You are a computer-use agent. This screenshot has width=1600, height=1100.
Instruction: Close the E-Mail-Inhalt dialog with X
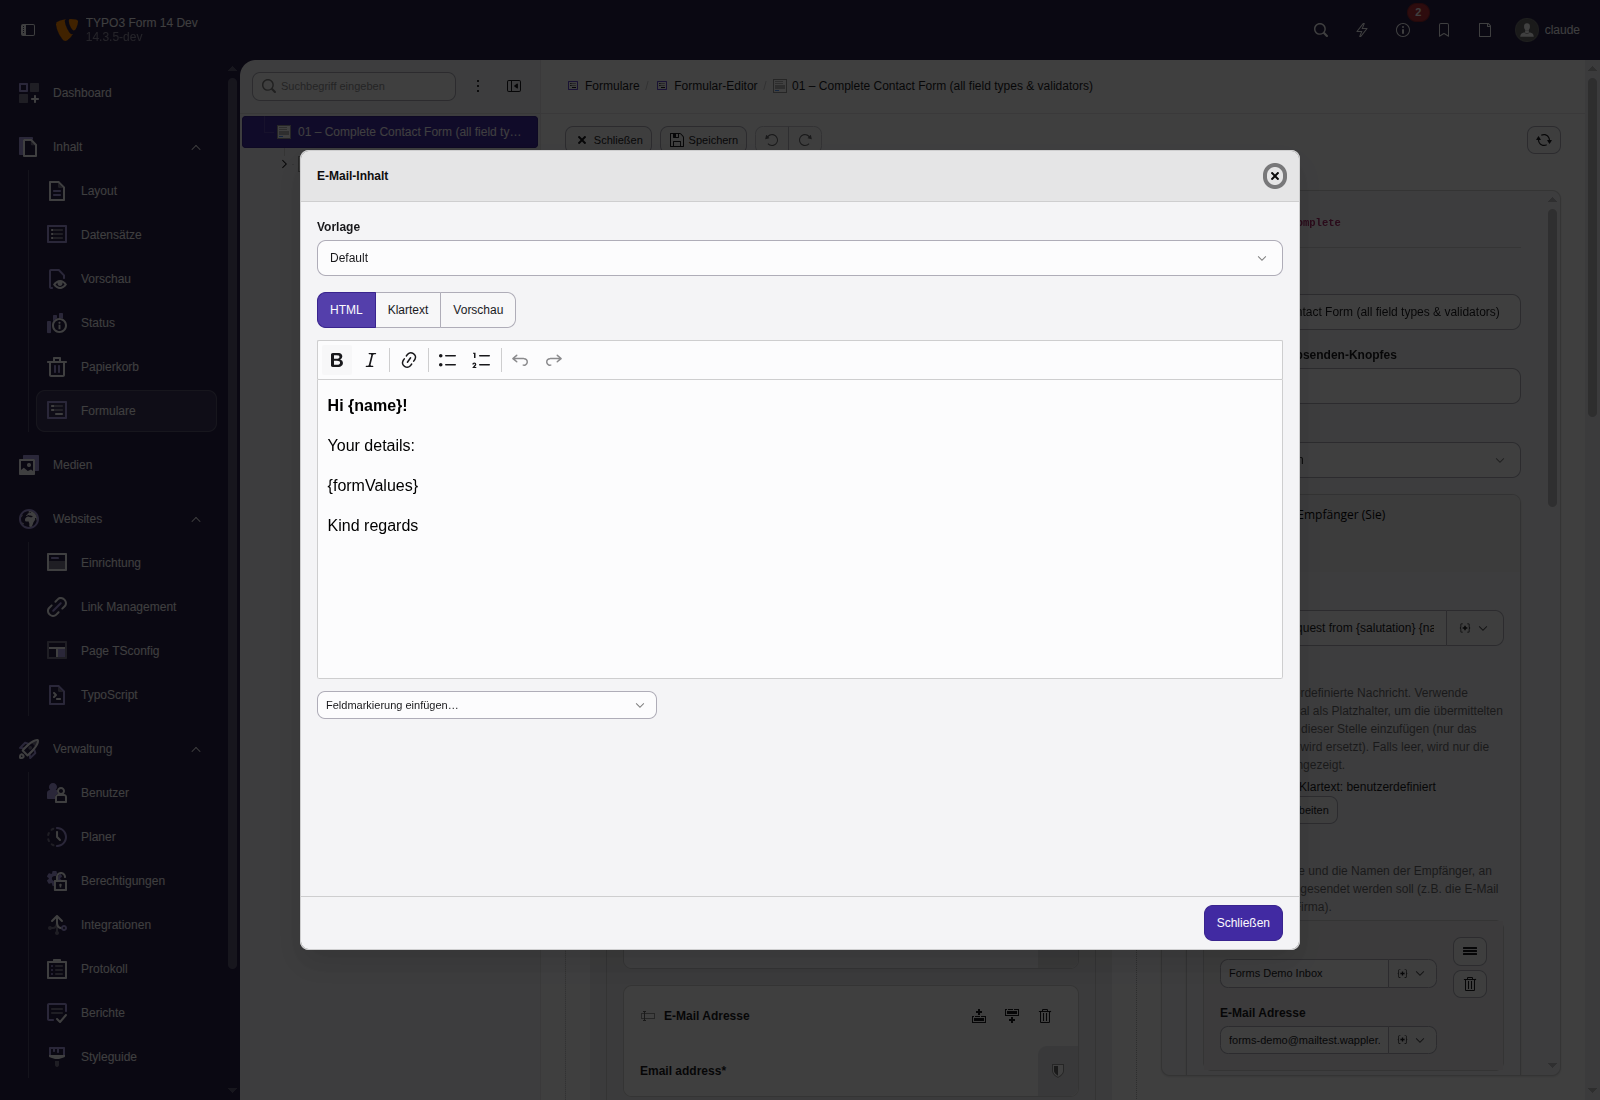1274,176
